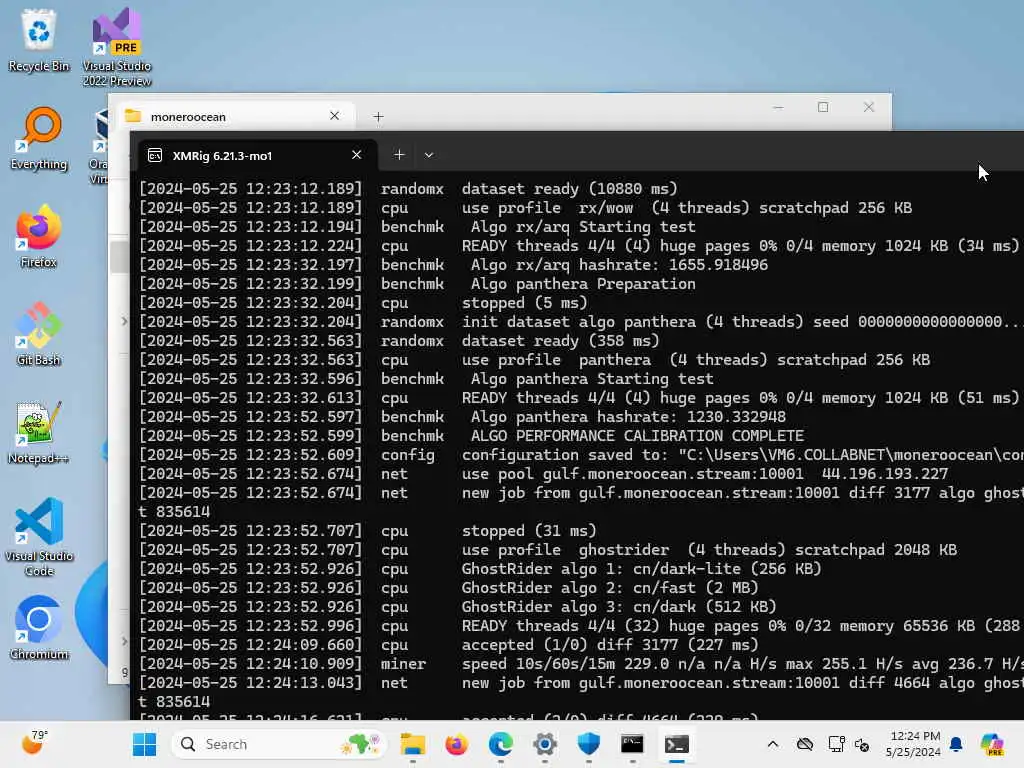
Task: Launch Chromium from the desktop
Action: tap(39, 628)
